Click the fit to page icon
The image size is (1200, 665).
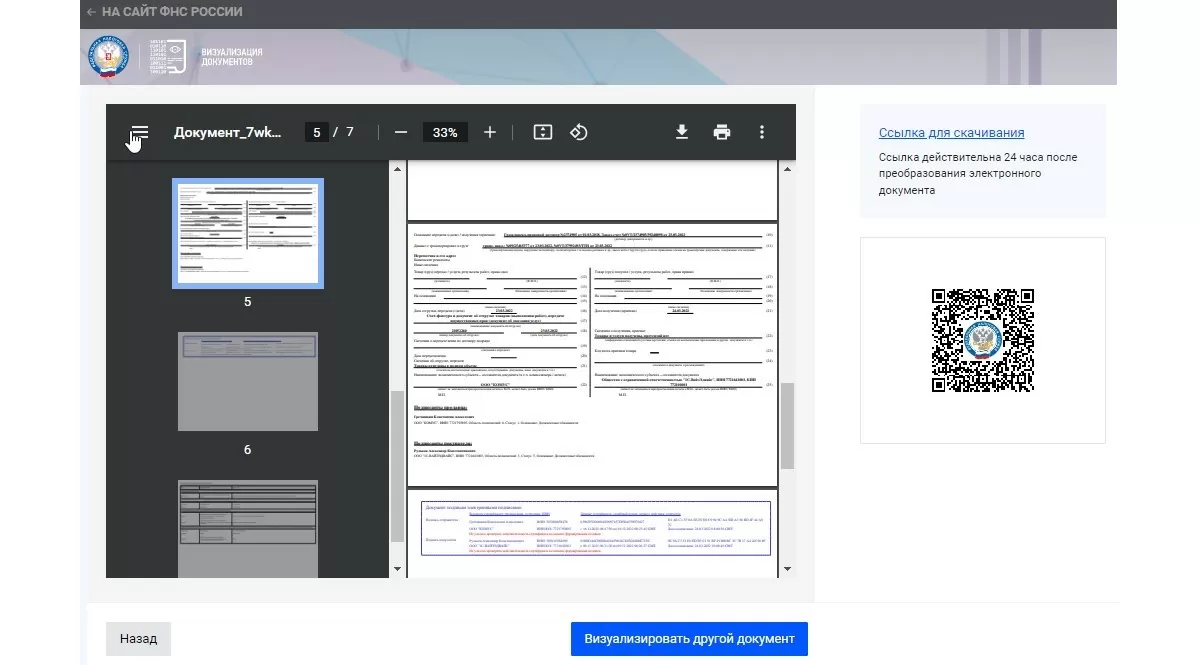(543, 132)
